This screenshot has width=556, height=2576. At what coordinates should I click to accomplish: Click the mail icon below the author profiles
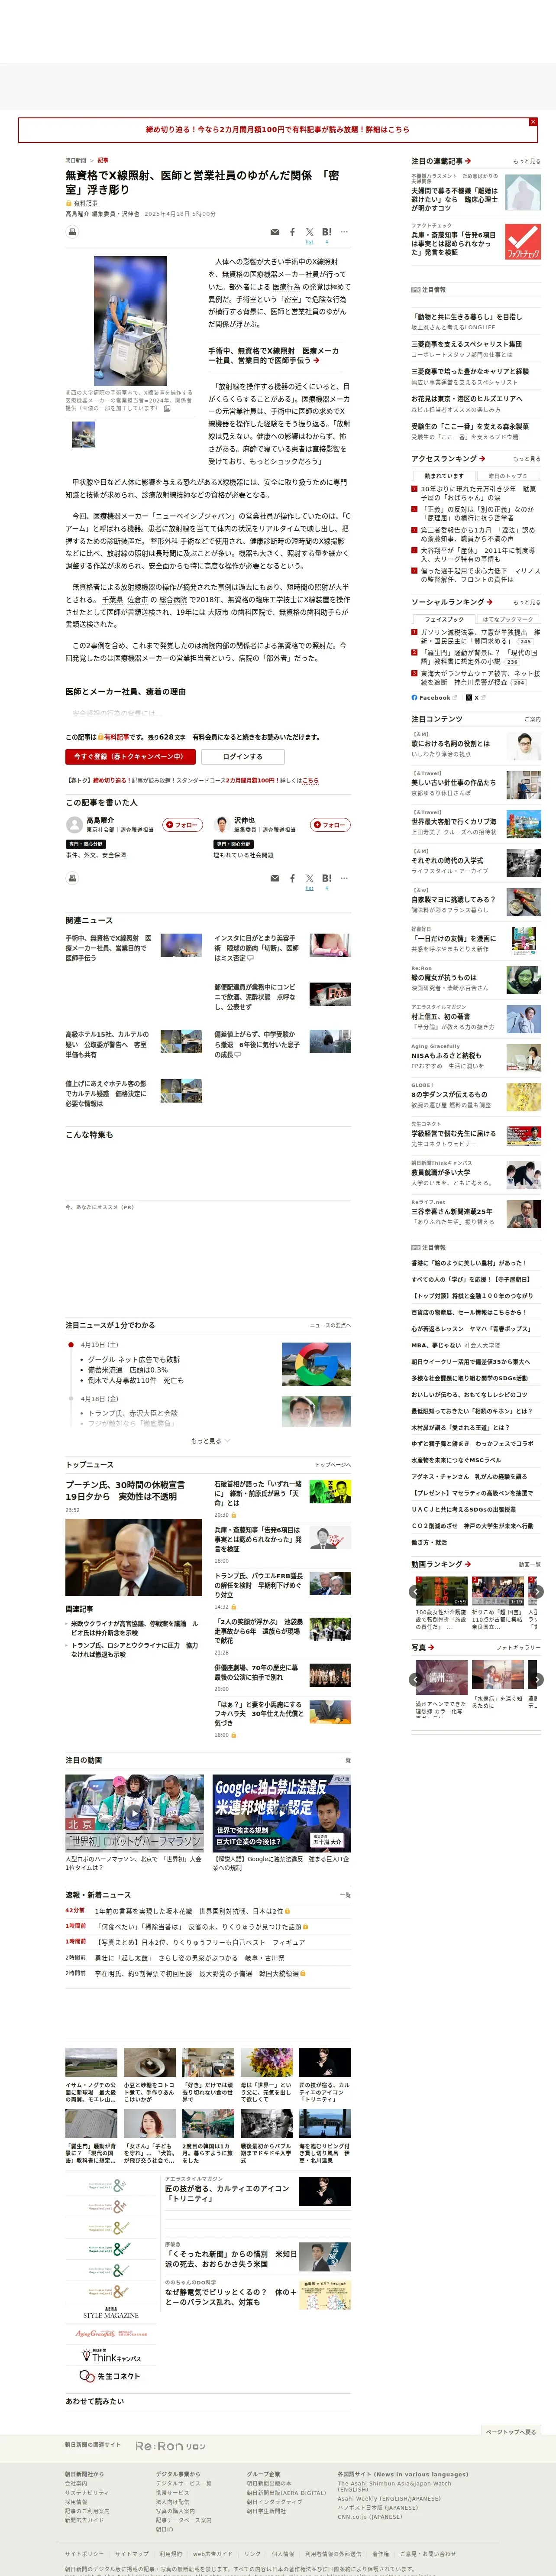275,878
